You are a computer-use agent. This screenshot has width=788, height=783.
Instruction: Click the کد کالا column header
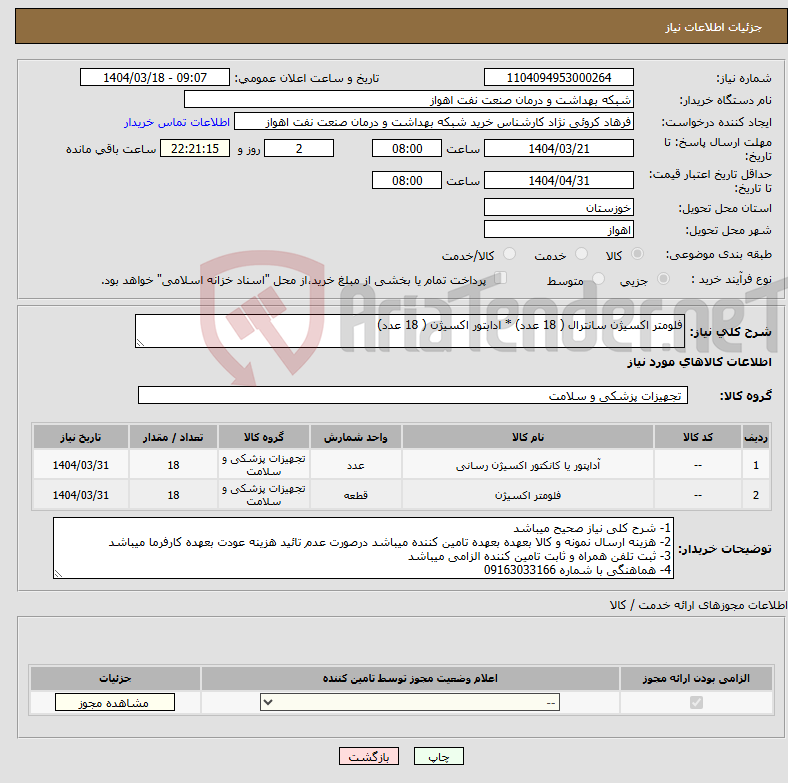coord(698,437)
